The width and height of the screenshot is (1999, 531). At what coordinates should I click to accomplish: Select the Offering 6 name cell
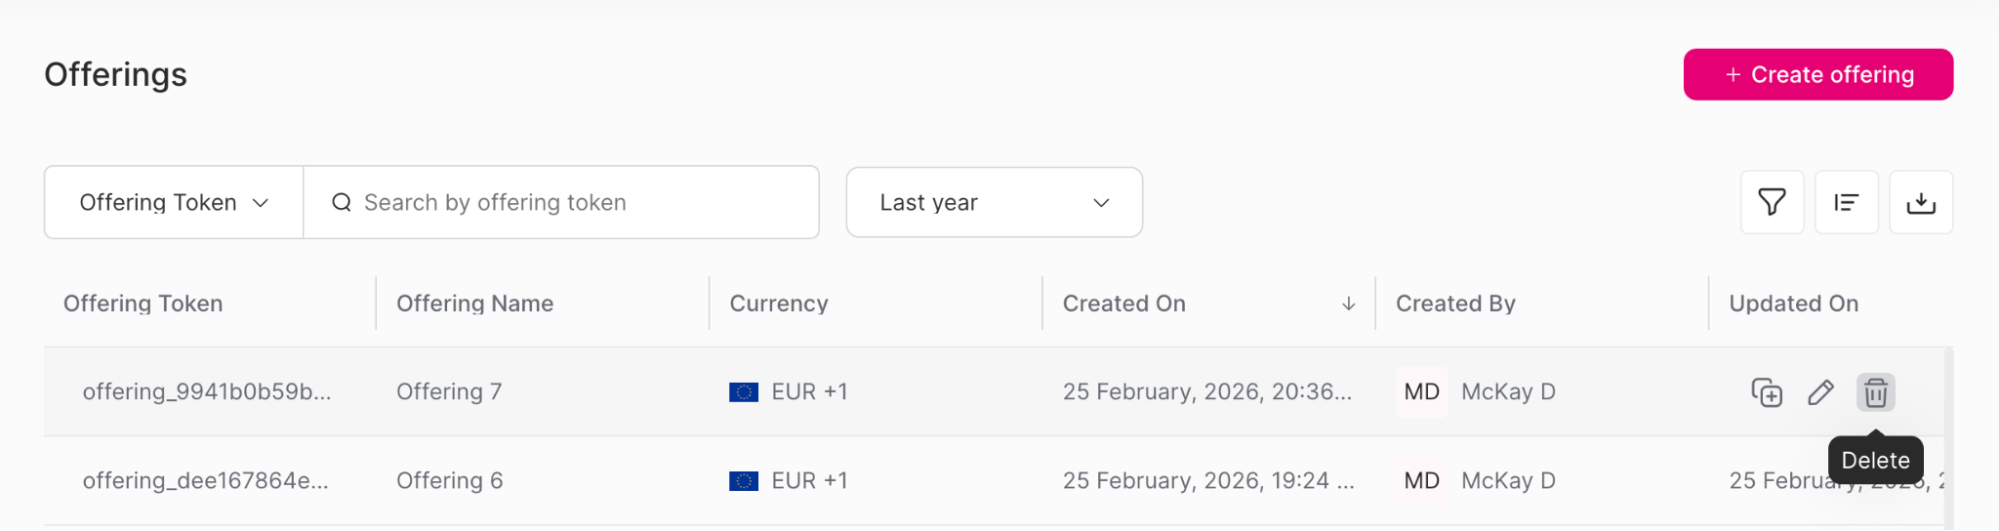coord(449,481)
